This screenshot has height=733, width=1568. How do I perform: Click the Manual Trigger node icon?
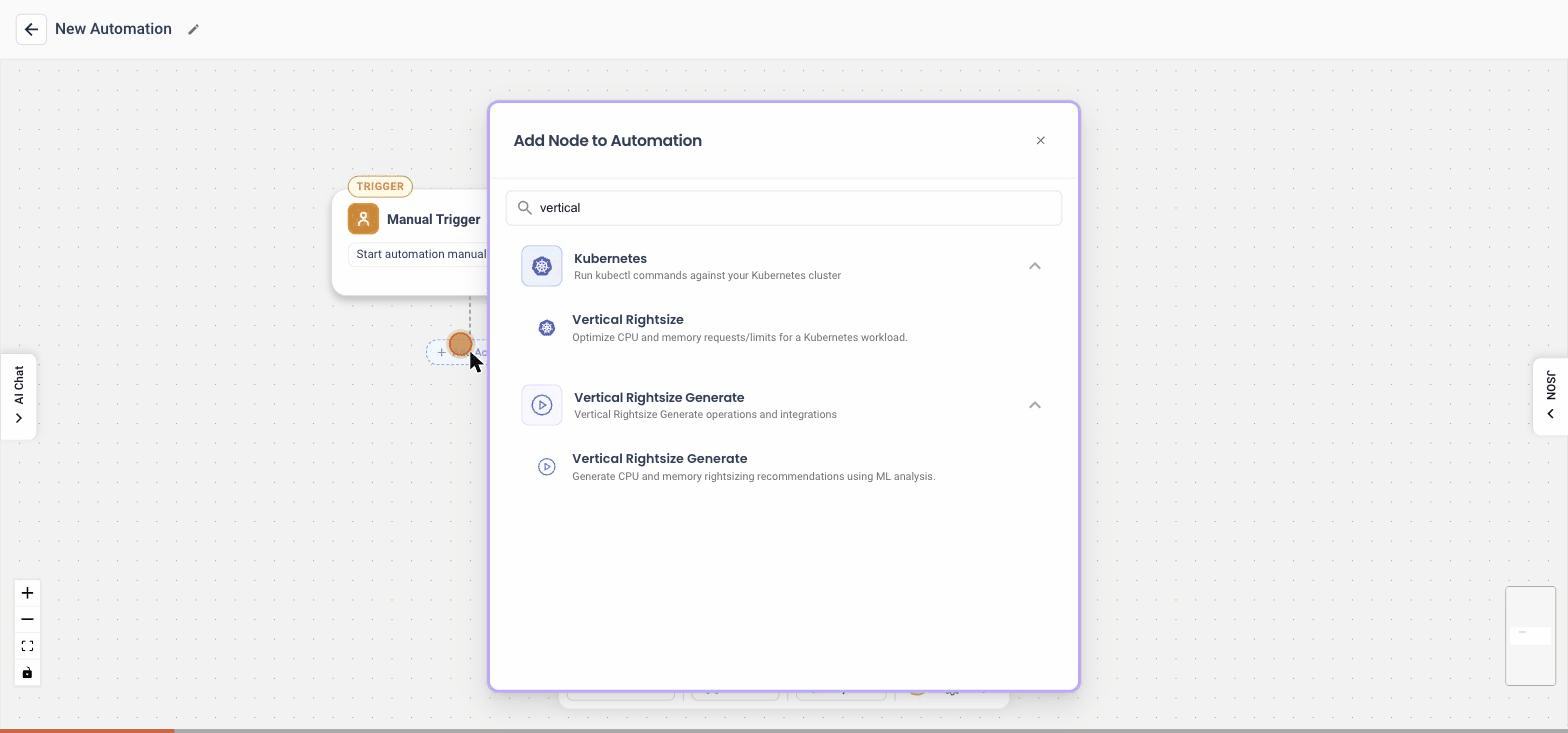(363, 219)
